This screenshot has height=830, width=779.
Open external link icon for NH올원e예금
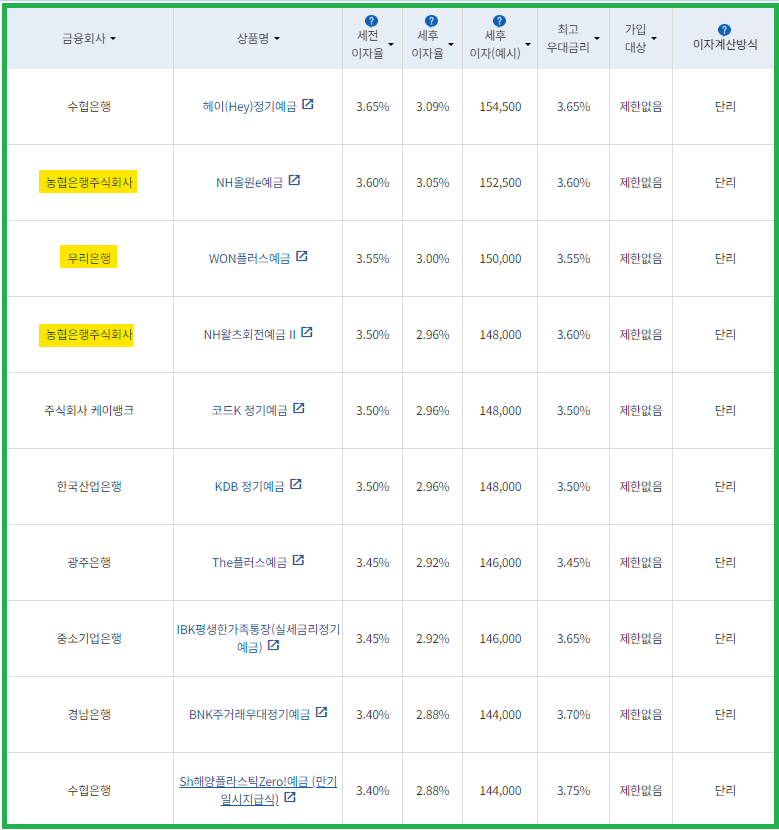coord(294,181)
